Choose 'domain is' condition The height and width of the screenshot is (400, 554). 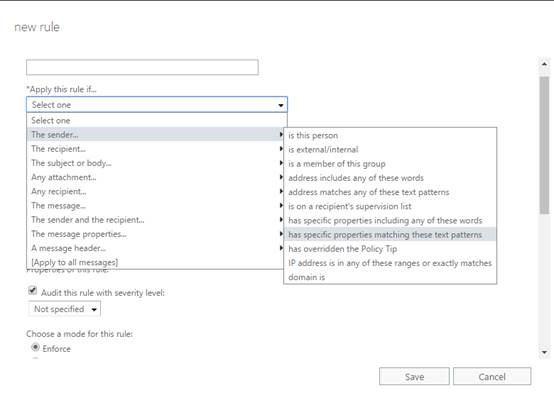point(390,277)
